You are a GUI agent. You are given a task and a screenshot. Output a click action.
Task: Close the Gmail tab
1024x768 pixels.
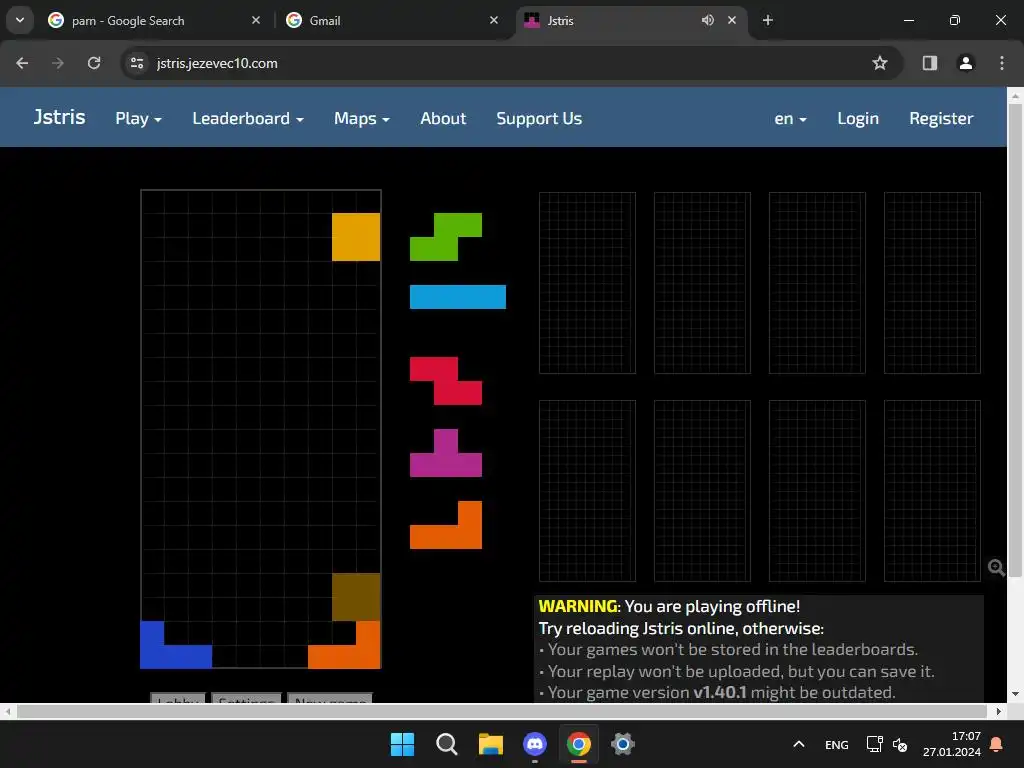coord(494,20)
